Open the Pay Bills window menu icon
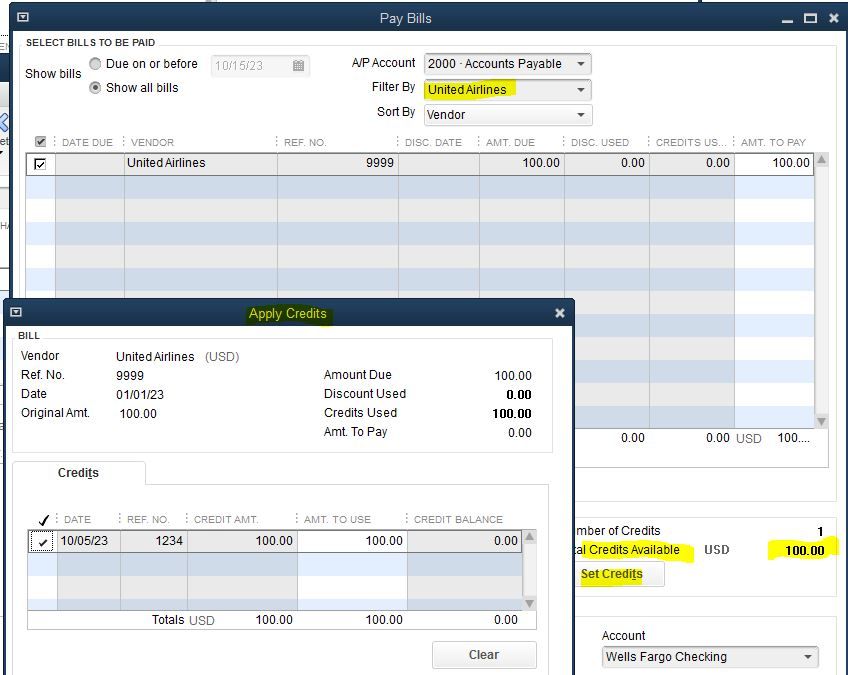Screen dimensions: 848x675 (x=23, y=17)
